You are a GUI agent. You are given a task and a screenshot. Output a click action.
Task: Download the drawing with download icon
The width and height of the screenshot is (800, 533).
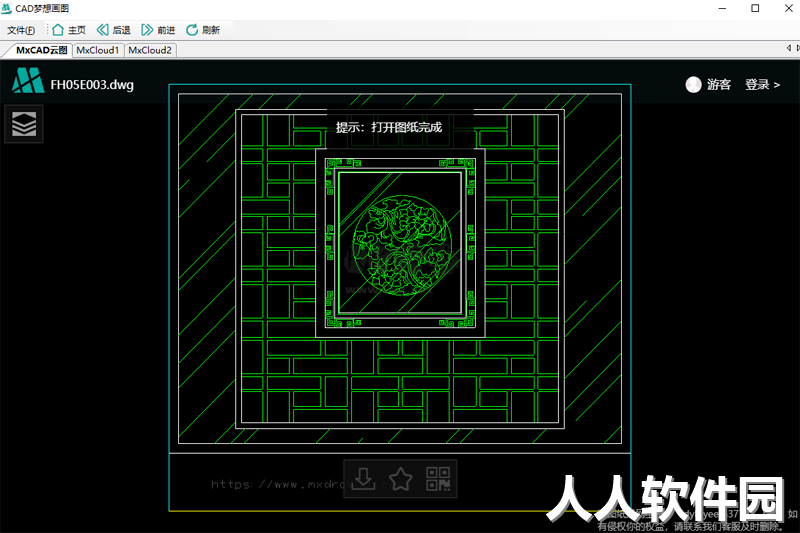(x=363, y=479)
